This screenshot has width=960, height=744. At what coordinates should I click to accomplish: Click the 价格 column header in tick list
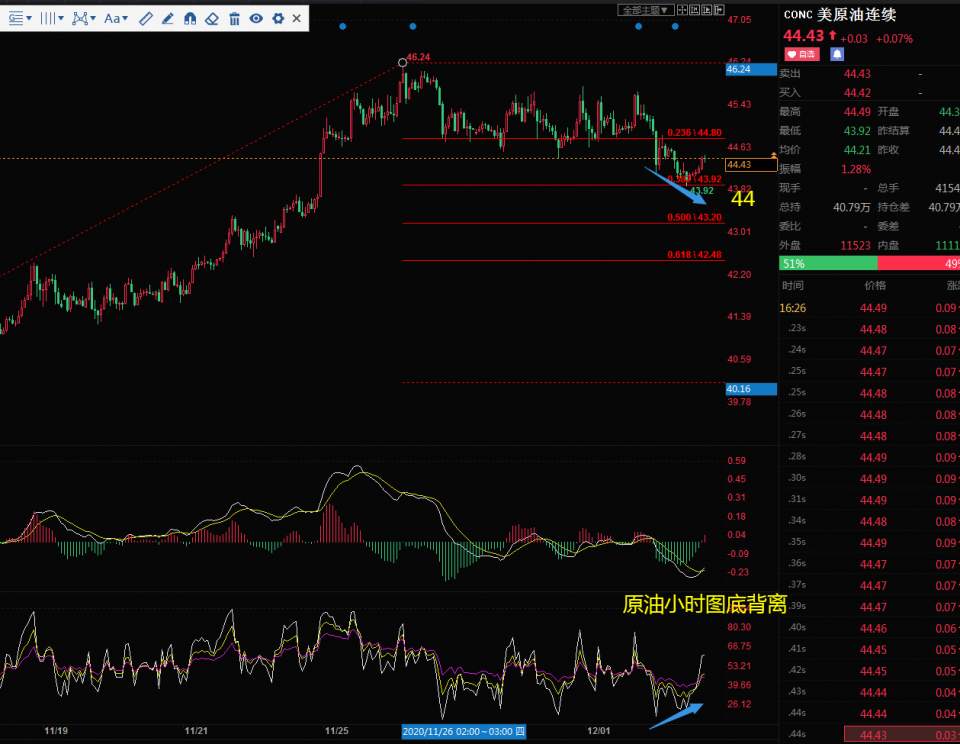[875, 285]
